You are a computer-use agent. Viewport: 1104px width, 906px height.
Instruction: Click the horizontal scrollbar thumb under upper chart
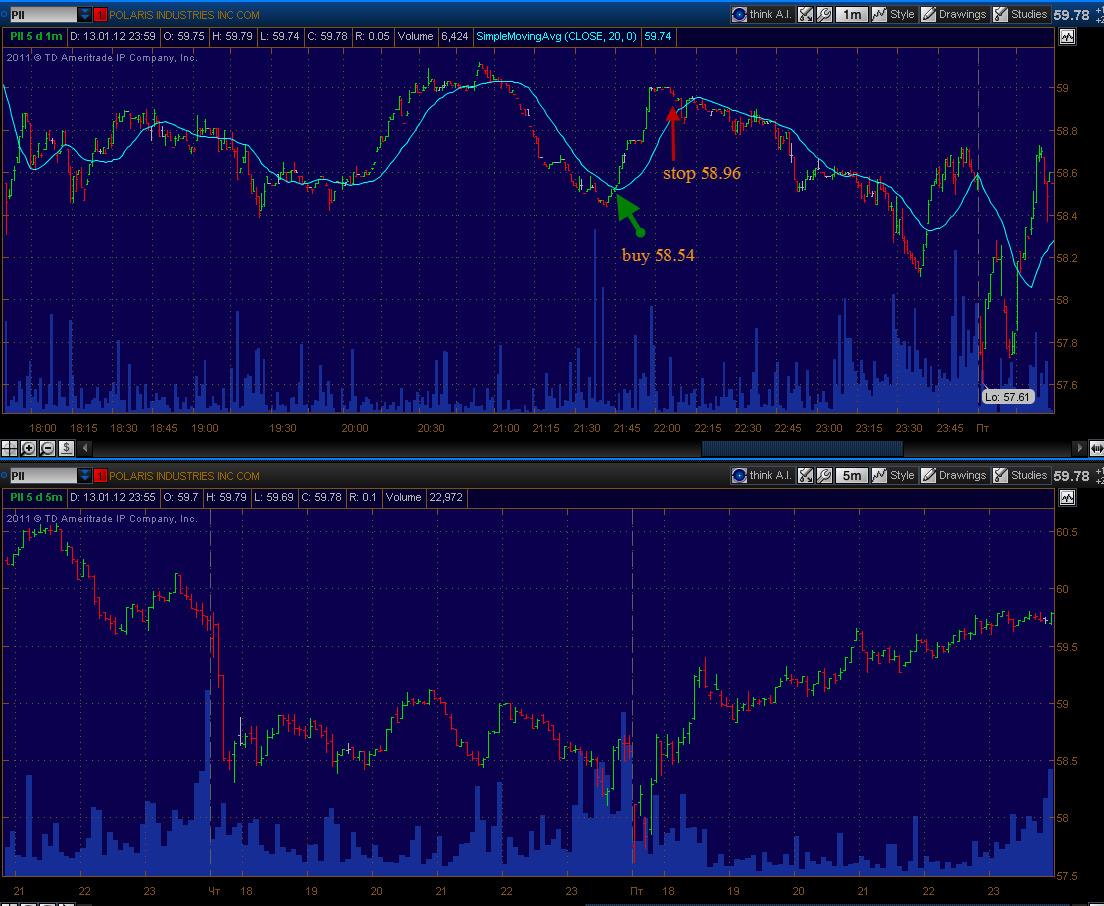[802, 448]
